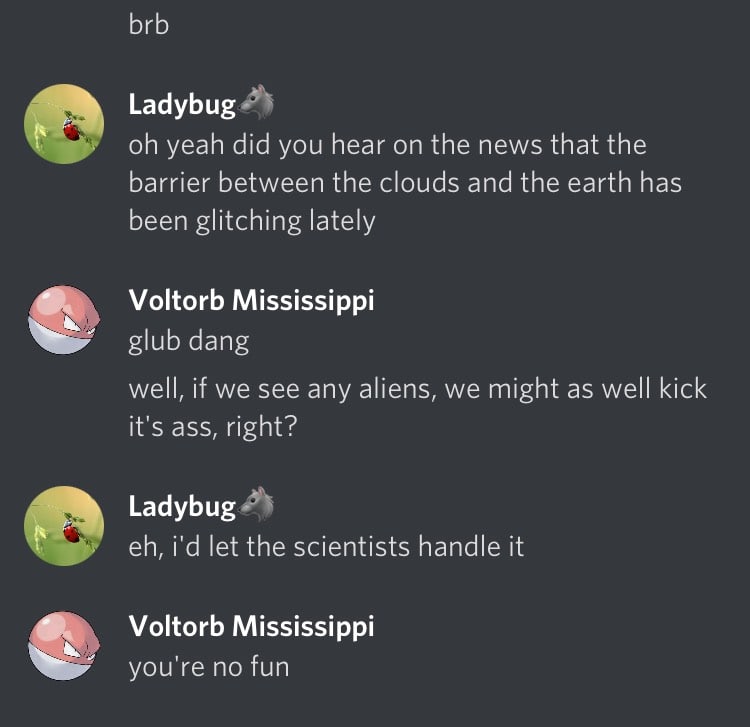750x727 pixels.
Task: Open Ladybug's avatar beside the scientists message
Action: pos(64,526)
